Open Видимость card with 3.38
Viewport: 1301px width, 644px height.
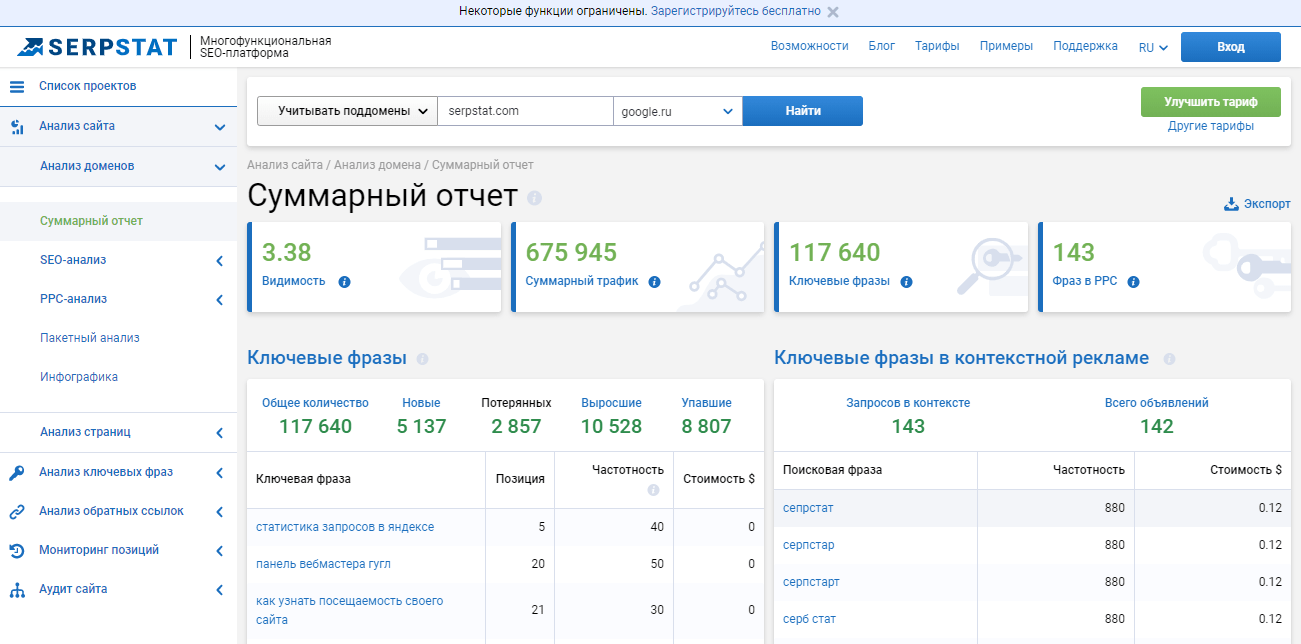[374, 267]
